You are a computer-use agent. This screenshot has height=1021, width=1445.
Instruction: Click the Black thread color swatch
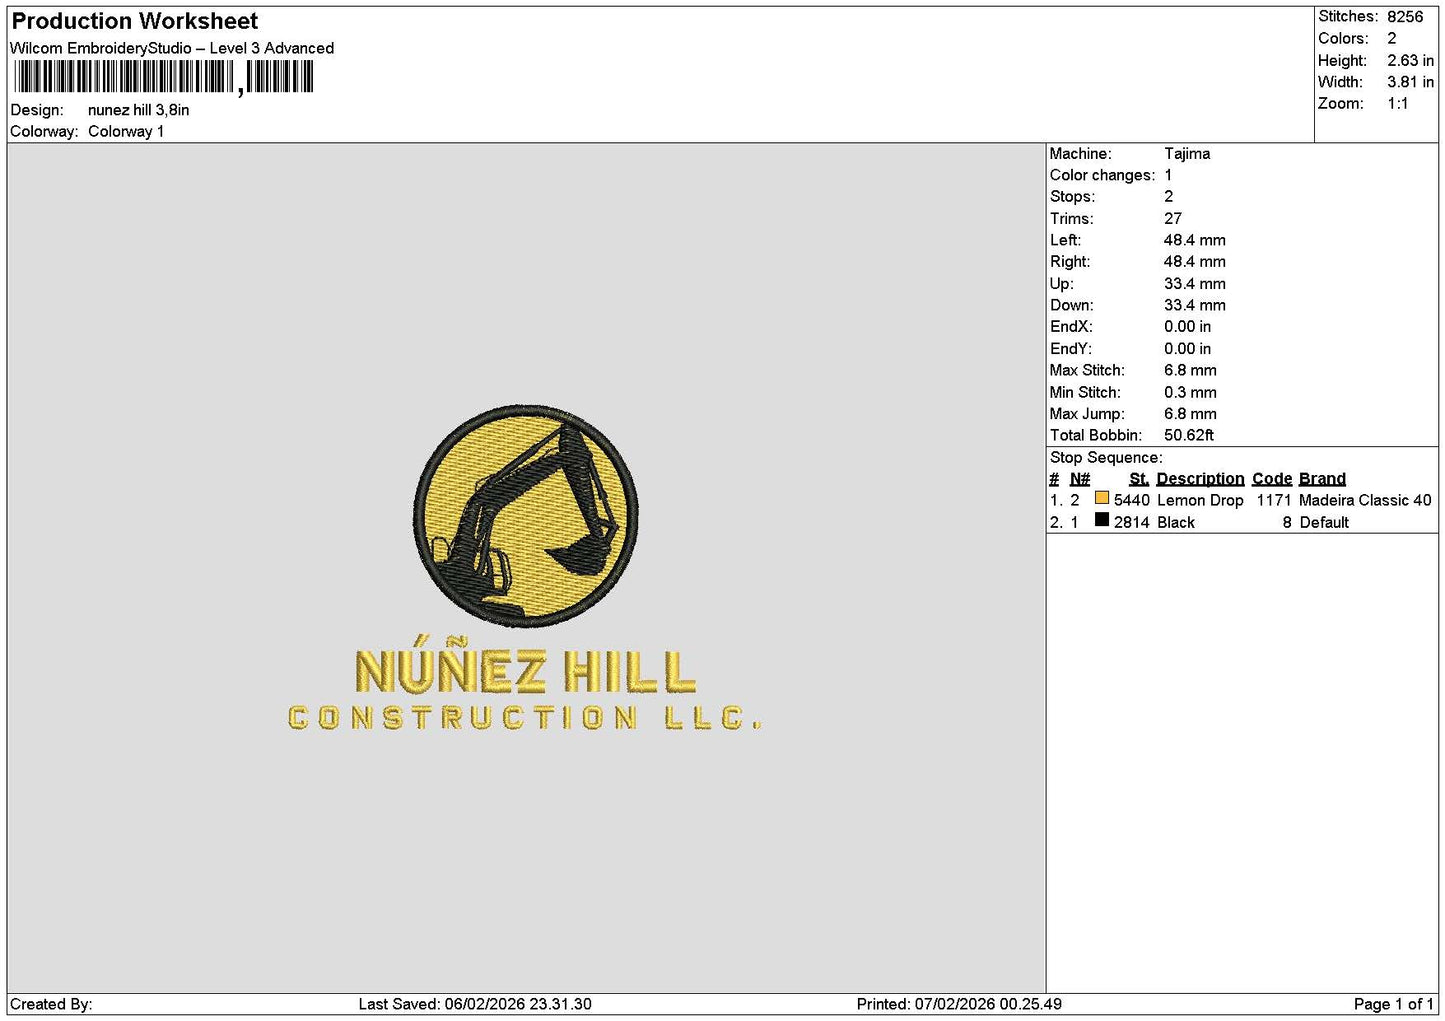click(x=1101, y=520)
